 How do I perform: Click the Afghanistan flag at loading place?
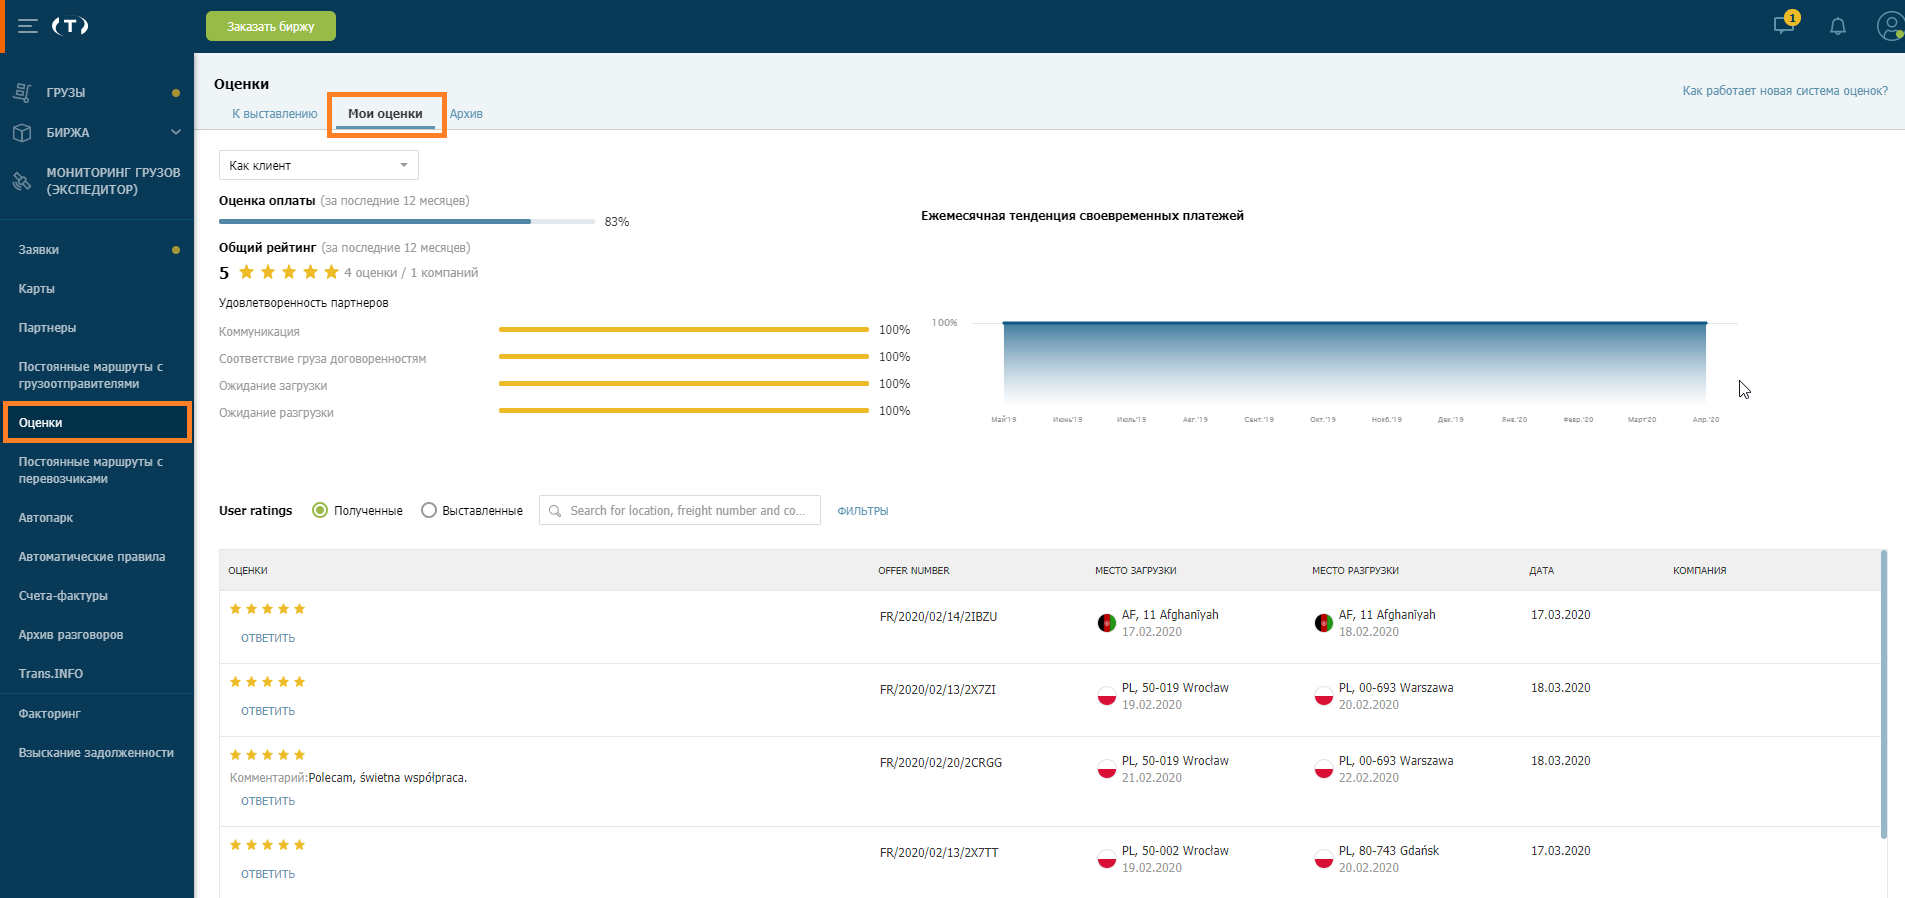pyautogui.click(x=1106, y=623)
